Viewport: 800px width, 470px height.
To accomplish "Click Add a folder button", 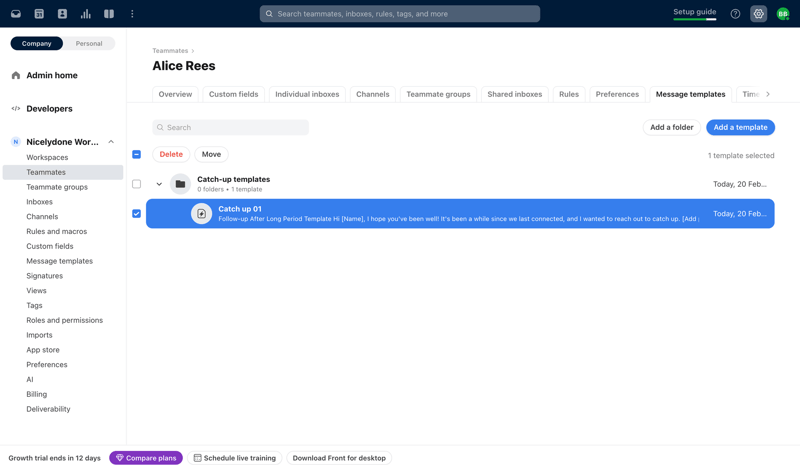I will pyautogui.click(x=671, y=128).
